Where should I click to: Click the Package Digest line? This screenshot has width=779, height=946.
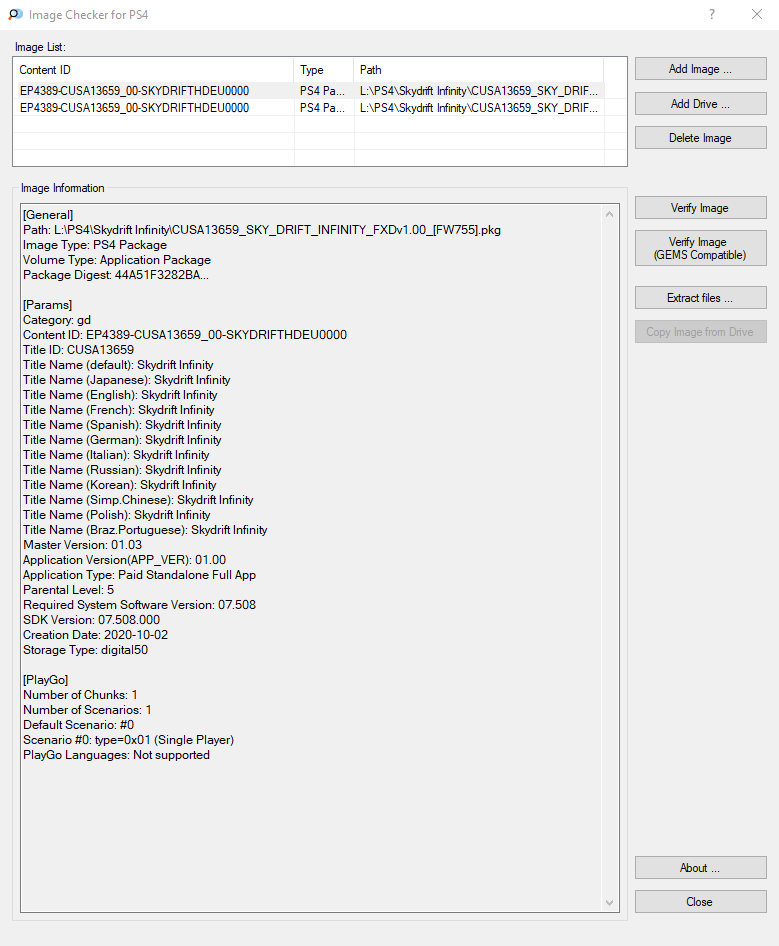tap(116, 275)
